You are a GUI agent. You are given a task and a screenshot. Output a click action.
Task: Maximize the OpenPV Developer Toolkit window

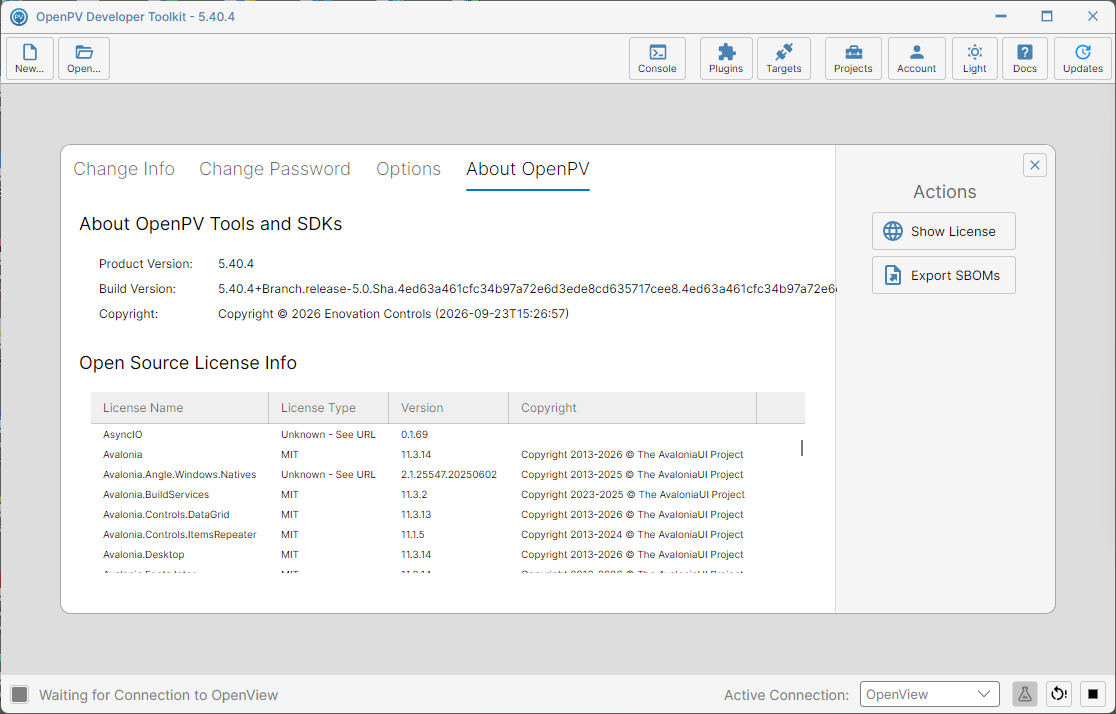coord(1046,16)
